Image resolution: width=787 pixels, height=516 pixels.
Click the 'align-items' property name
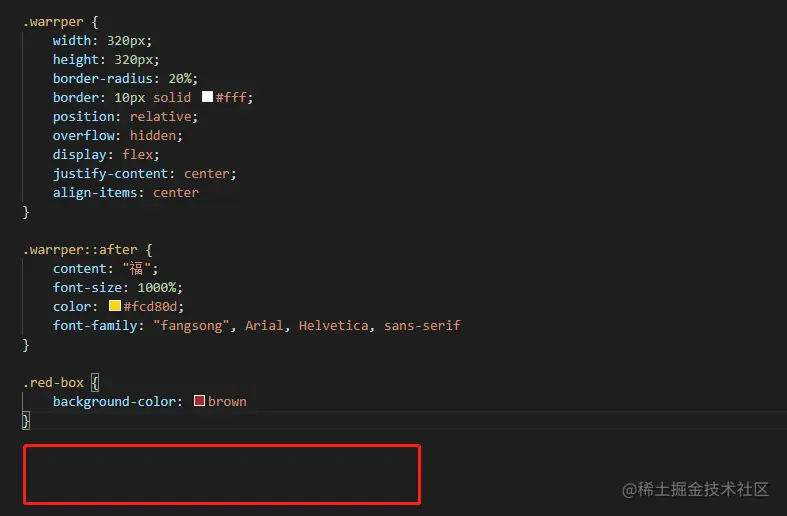[x=95, y=193]
